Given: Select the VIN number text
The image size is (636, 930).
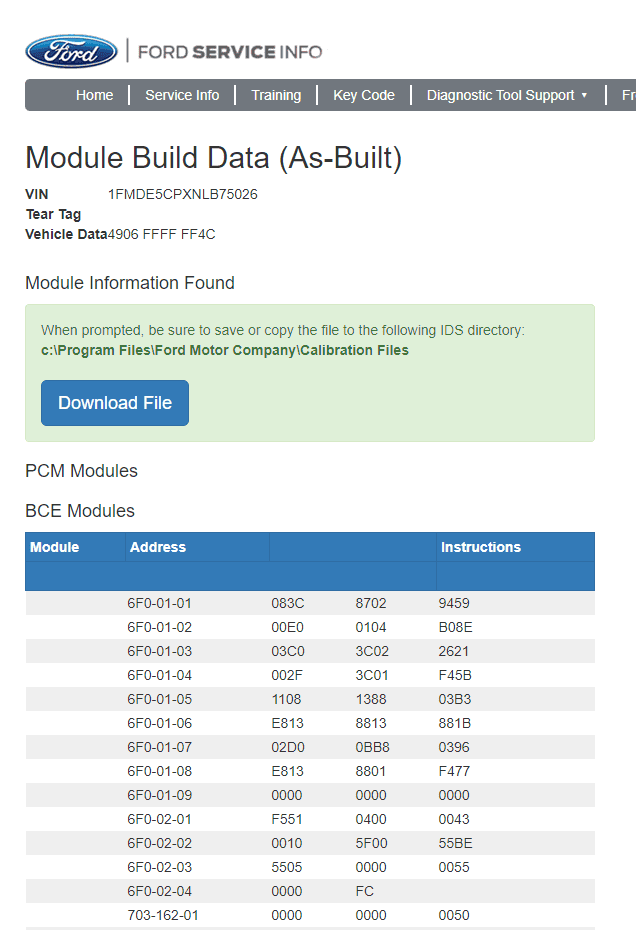Looking at the screenshot, I should pos(183,195).
